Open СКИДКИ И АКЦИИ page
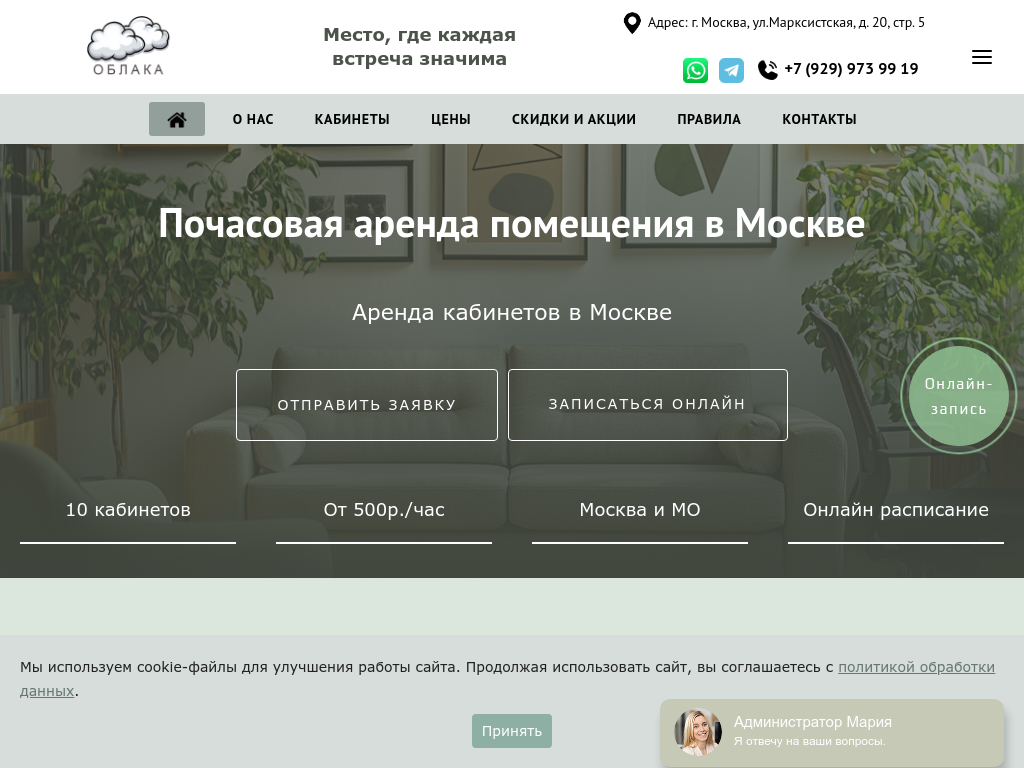 pyautogui.click(x=573, y=119)
